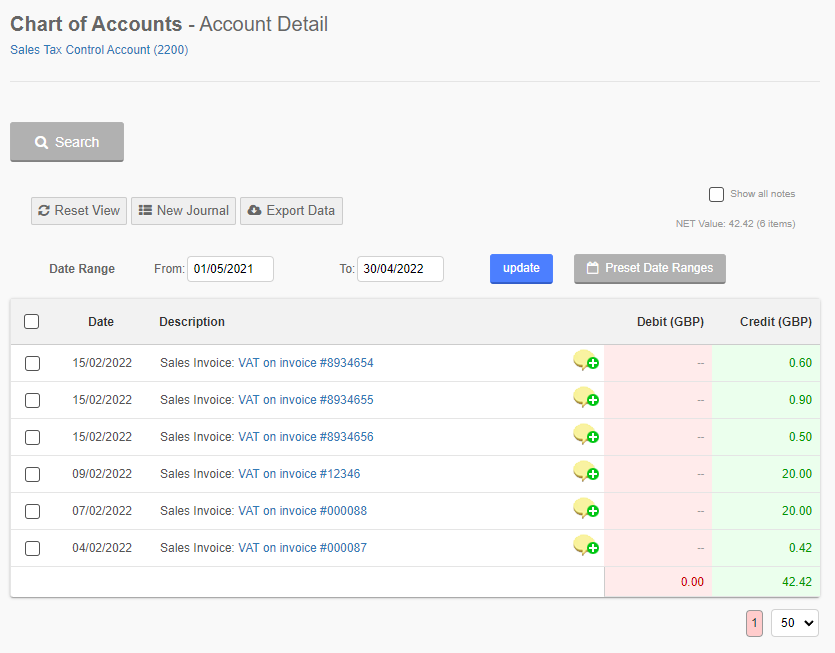This screenshot has width=835, height=653.
Task: Click the 04/02/2022 date cell
Action: tap(102, 548)
